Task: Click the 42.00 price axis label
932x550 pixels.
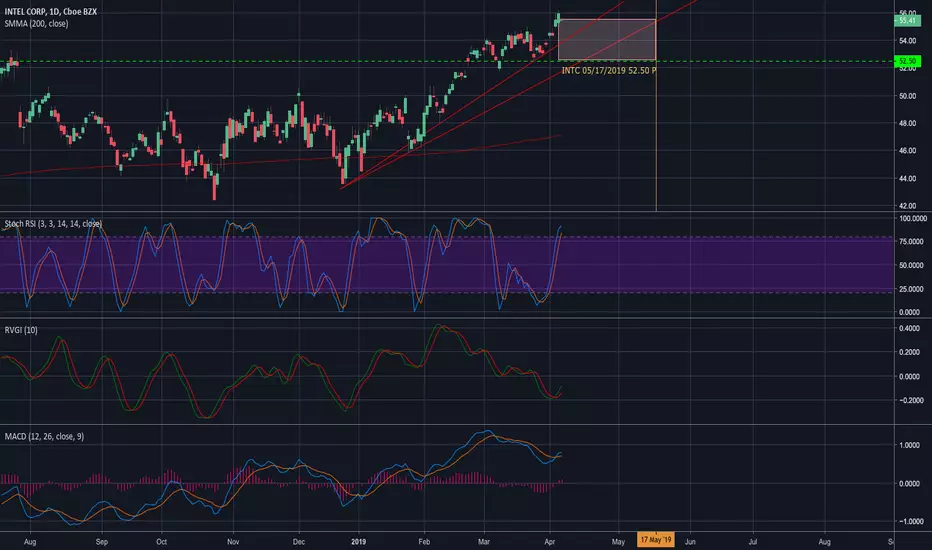Action: tap(907, 206)
